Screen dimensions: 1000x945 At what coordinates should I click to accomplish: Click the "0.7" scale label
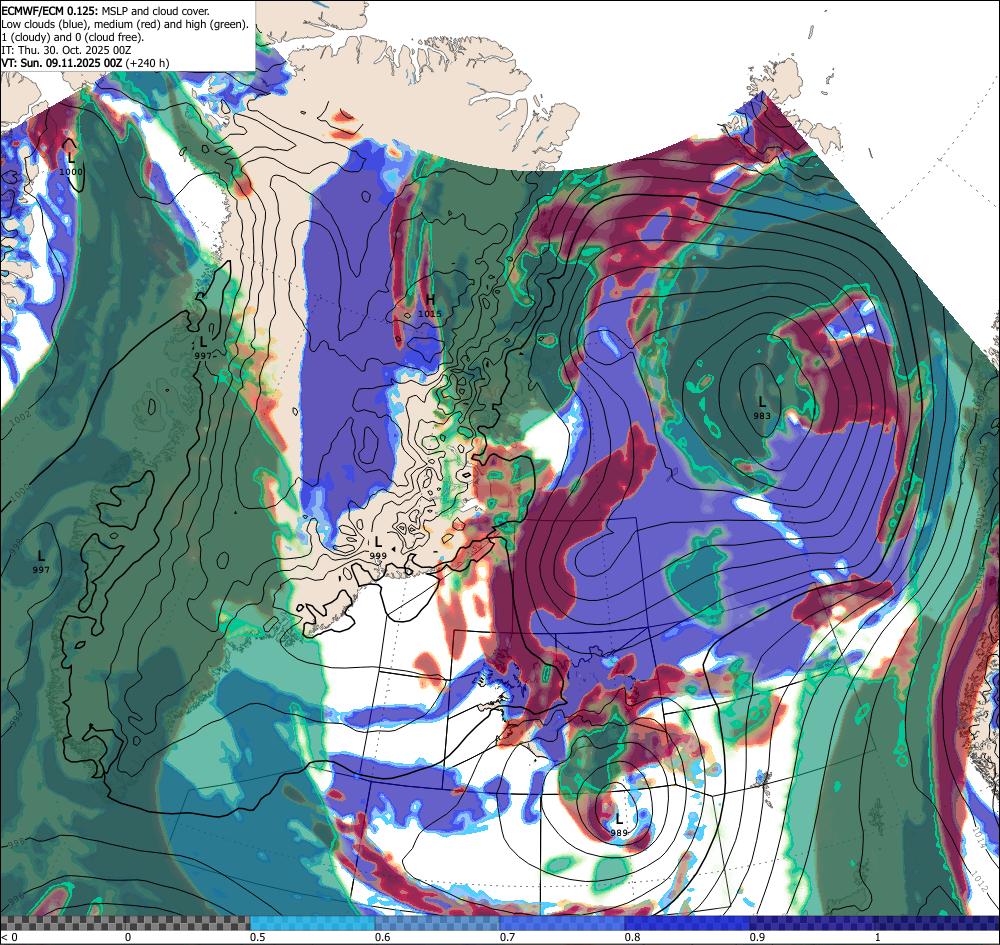(x=508, y=937)
